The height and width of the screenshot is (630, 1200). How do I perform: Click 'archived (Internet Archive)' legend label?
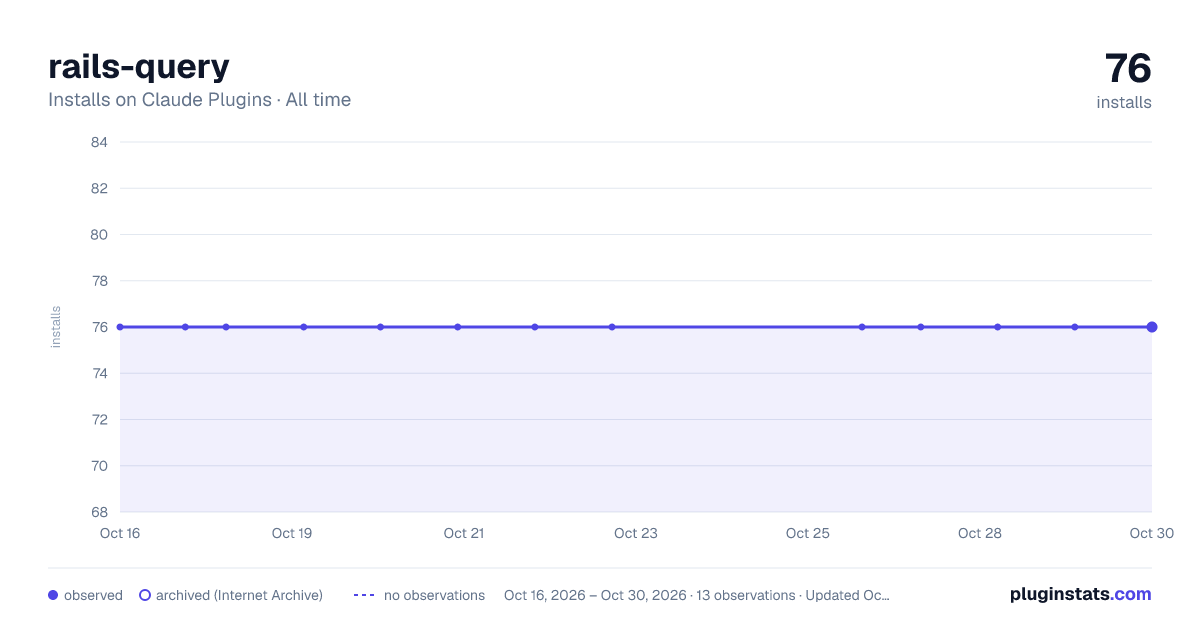[x=239, y=595]
